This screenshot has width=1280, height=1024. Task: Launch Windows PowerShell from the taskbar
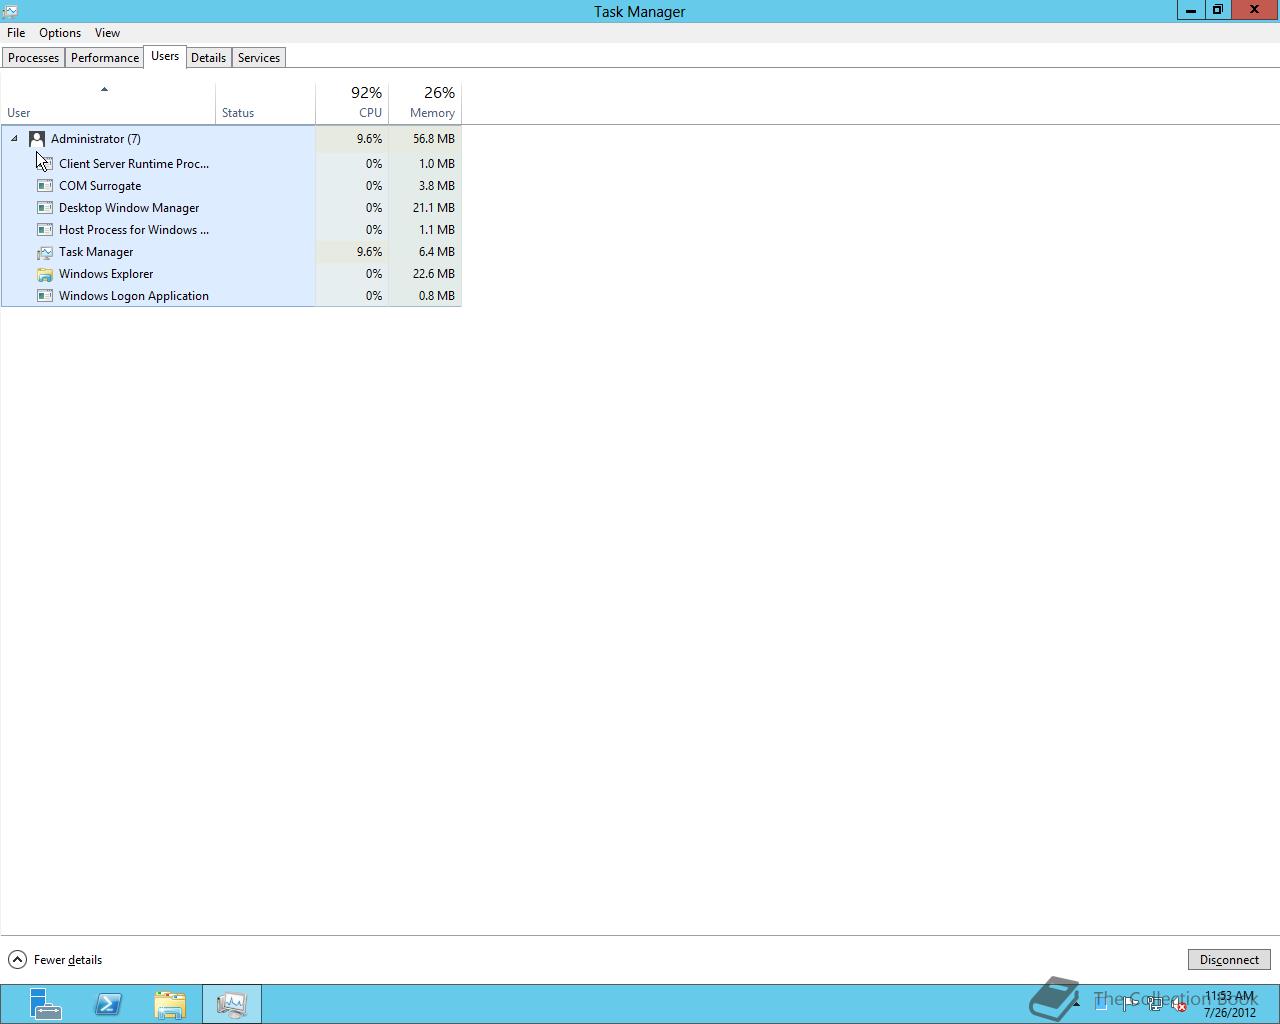click(x=108, y=1004)
